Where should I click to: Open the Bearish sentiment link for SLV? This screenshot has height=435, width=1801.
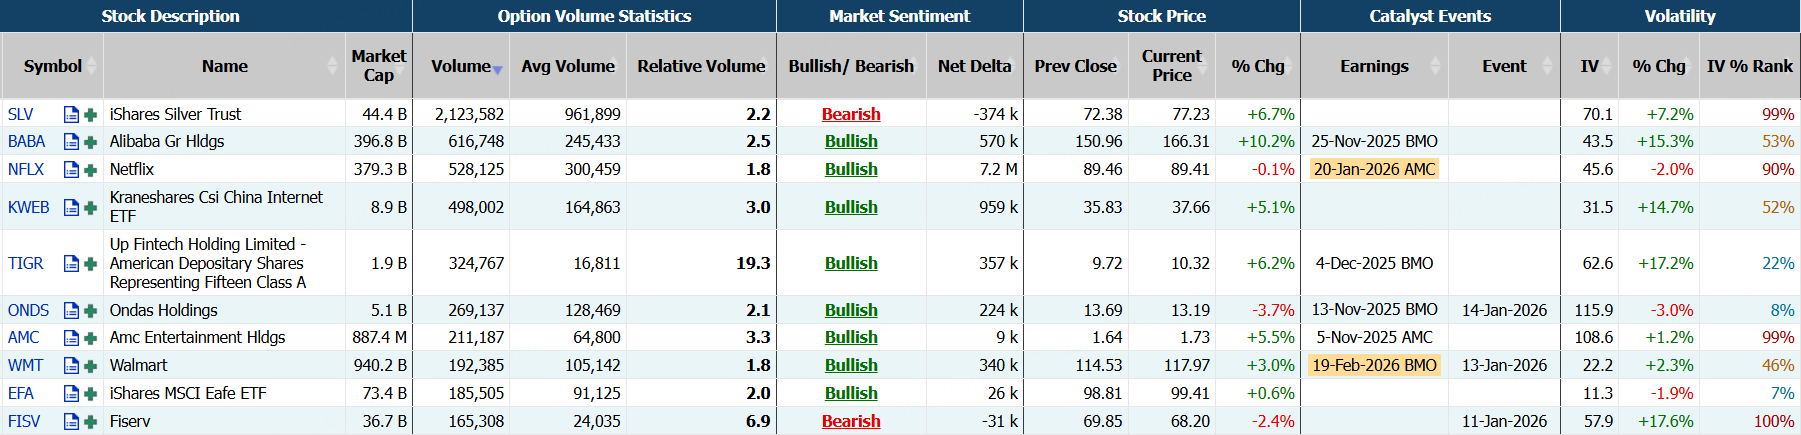click(851, 114)
